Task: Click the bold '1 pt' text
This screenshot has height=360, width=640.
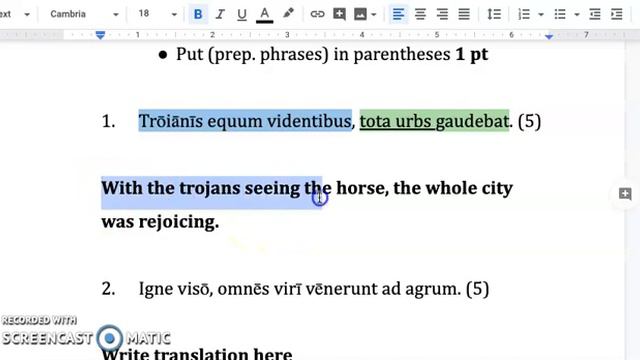Action: click(x=471, y=54)
